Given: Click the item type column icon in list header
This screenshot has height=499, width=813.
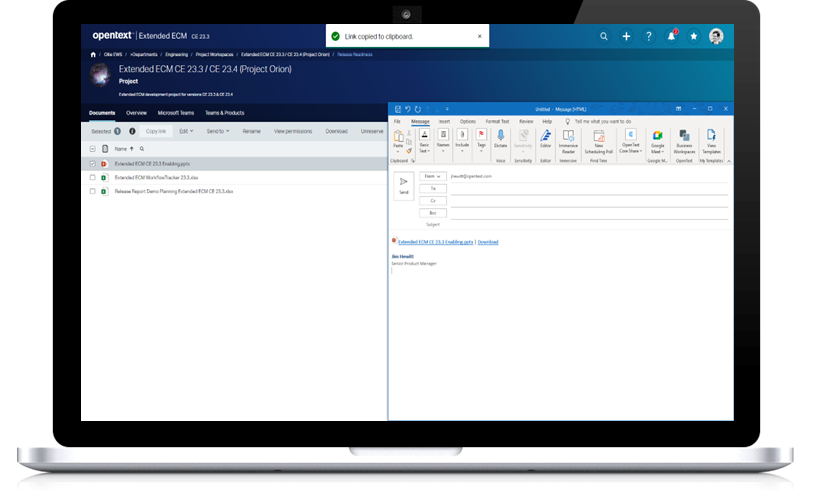Looking at the screenshot, I should tap(105, 149).
